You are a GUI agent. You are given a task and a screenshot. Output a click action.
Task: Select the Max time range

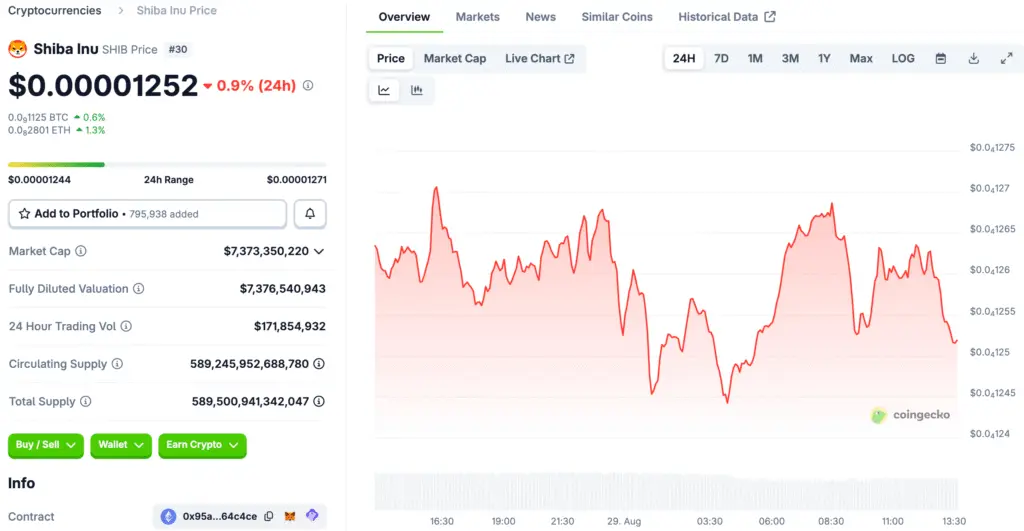[x=861, y=58]
